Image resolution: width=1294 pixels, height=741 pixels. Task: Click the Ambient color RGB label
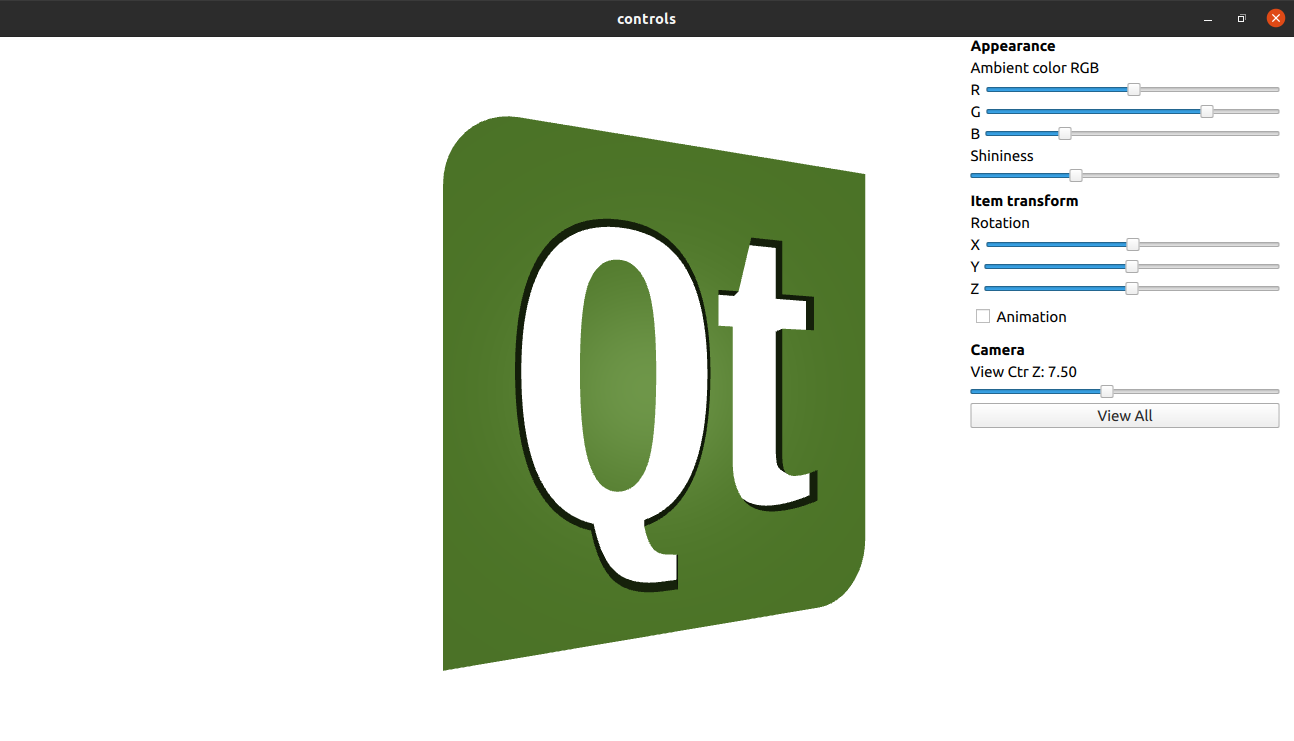click(x=1035, y=68)
